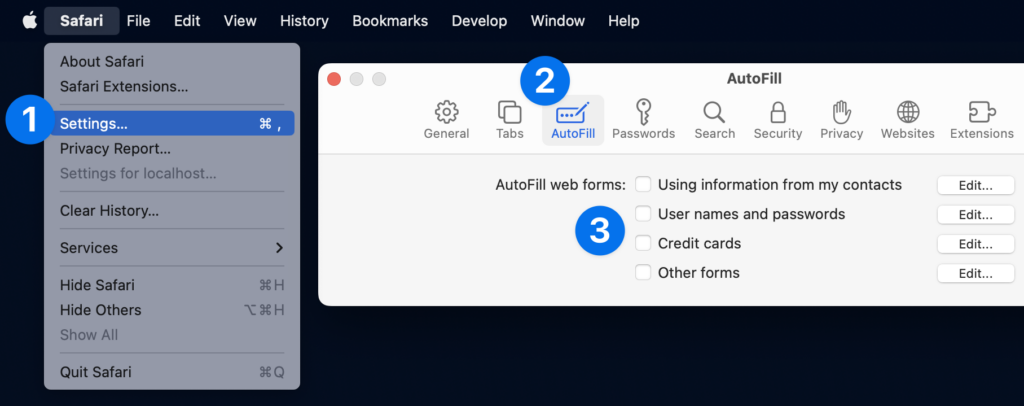Open the Bookmarks menu
Image resolution: width=1024 pixels, height=406 pixels.
[390, 21]
